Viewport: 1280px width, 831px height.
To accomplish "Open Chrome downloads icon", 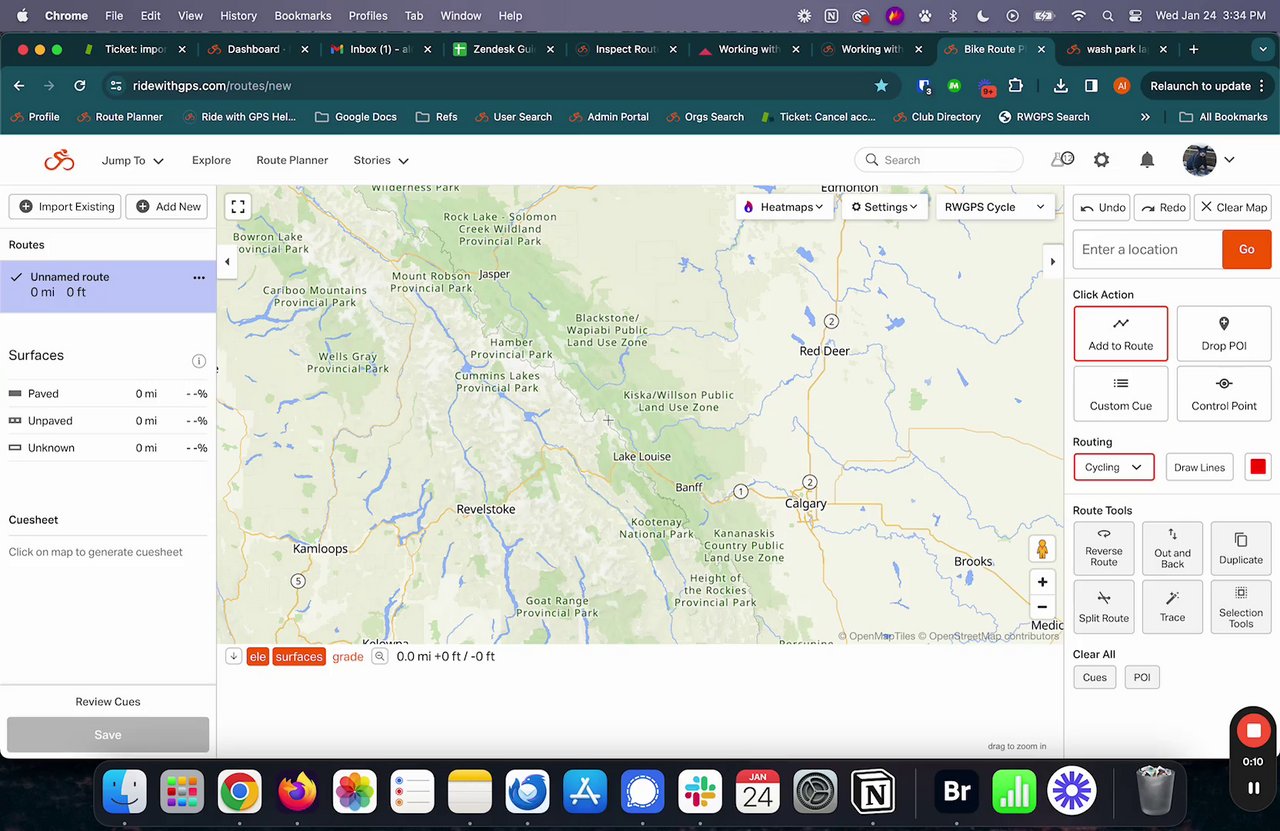I will [1061, 86].
